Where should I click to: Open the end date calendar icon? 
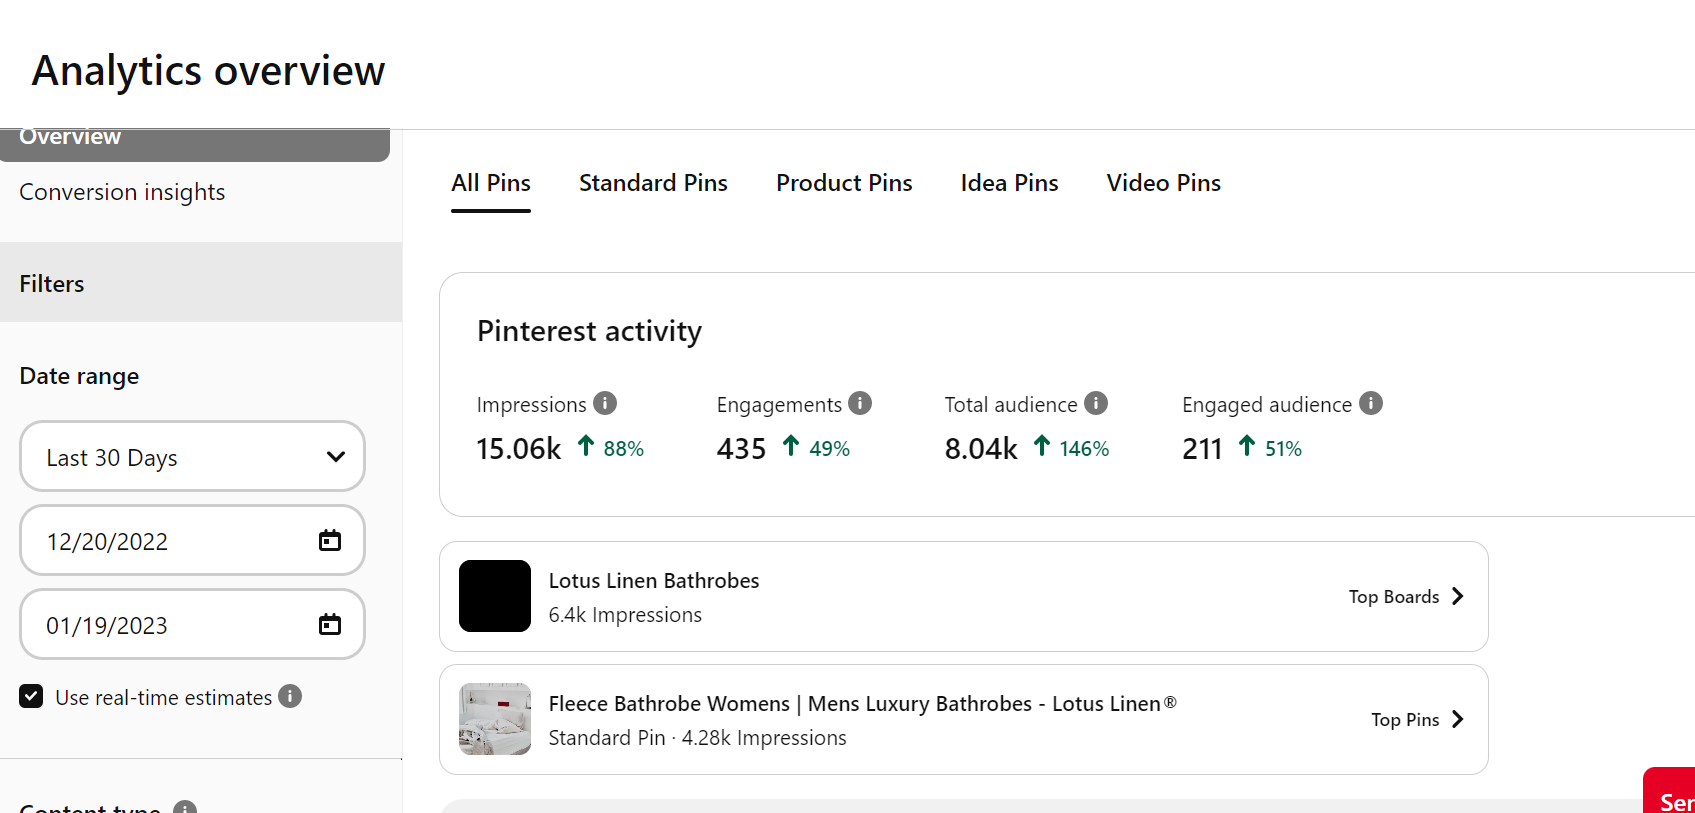click(330, 625)
